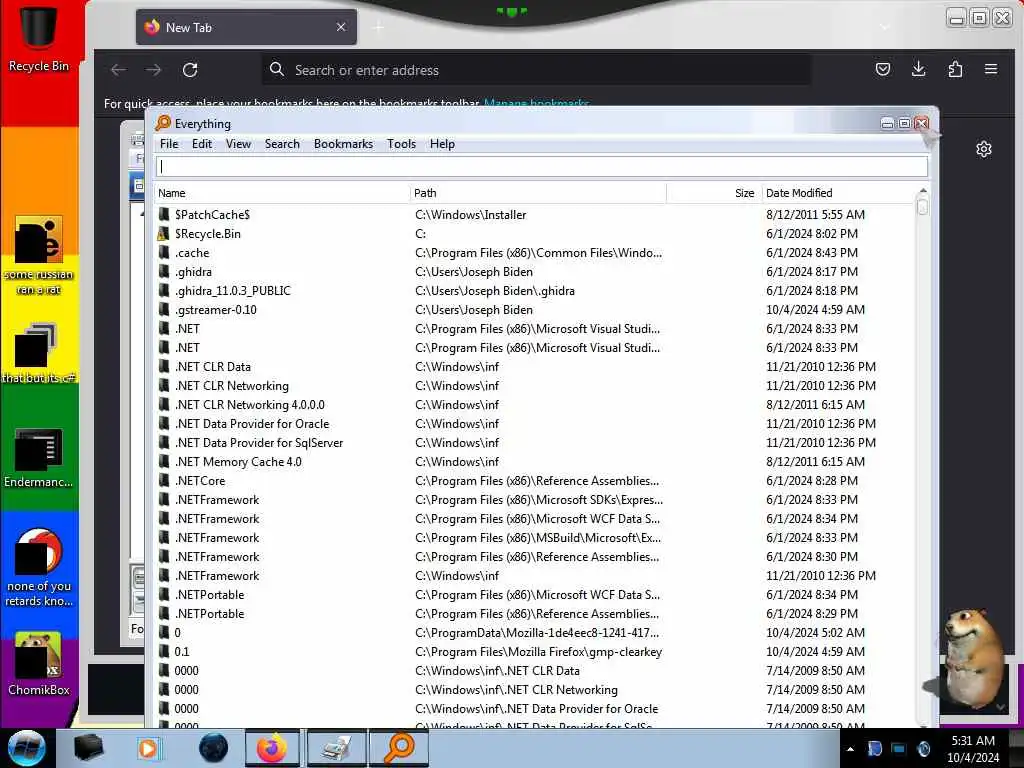Open the Help menu in Everything

442,144
